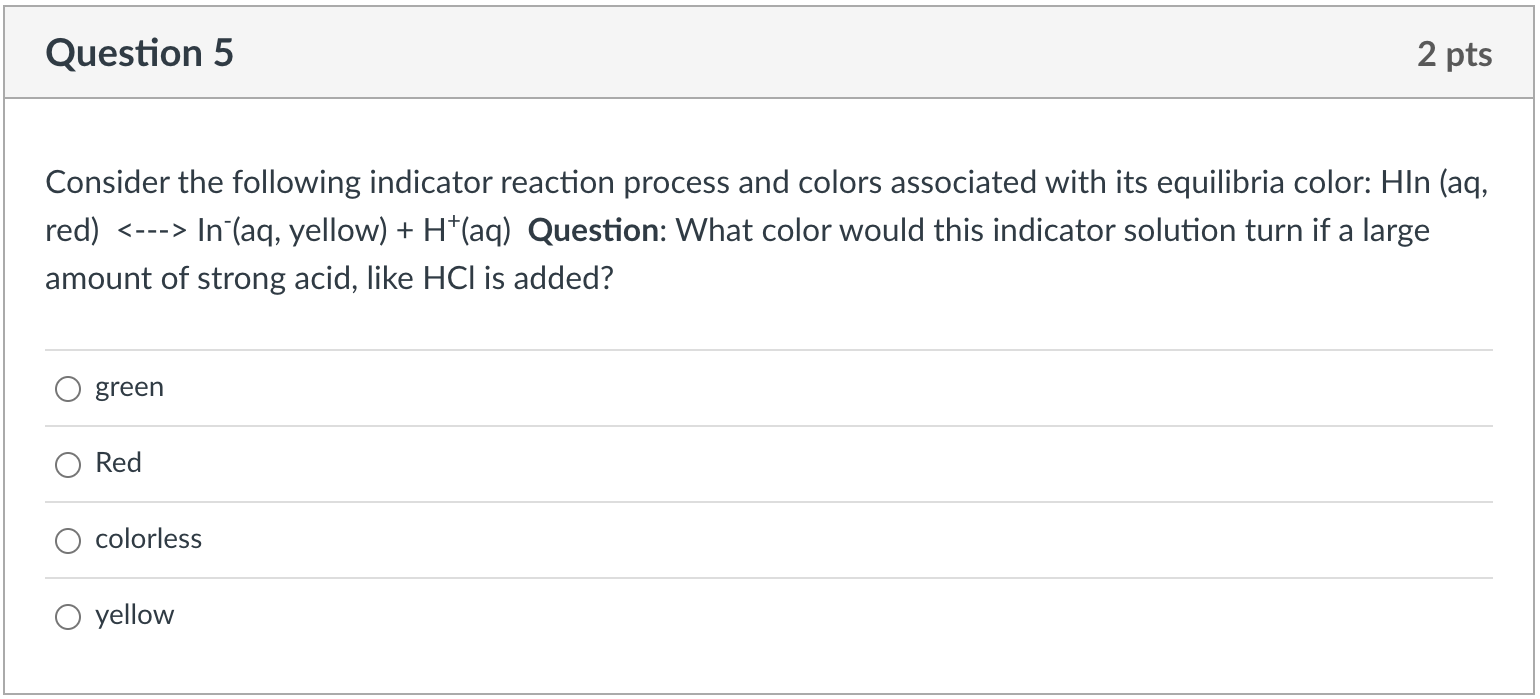Viewport: 1540px width, 699px height.
Task: Click the colorless answer label
Action: [x=148, y=539]
